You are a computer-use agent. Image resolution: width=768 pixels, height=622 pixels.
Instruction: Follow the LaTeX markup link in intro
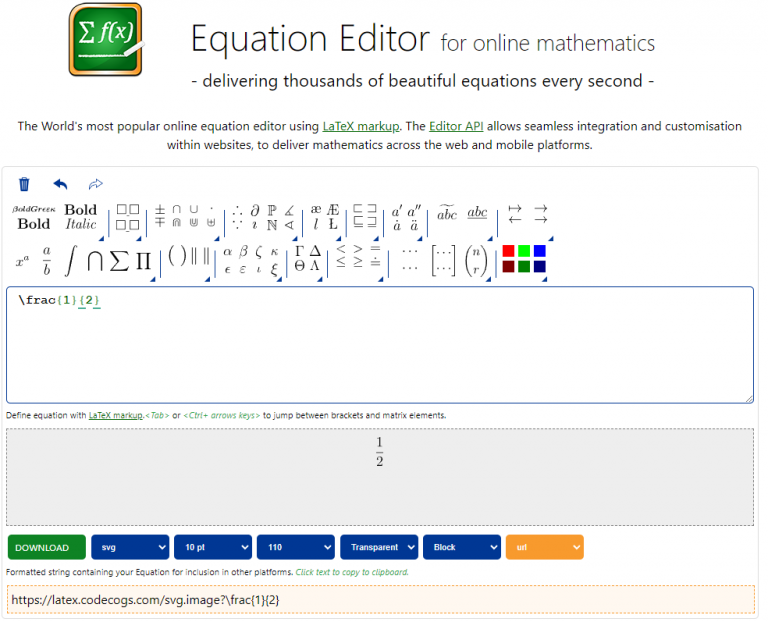point(361,126)
